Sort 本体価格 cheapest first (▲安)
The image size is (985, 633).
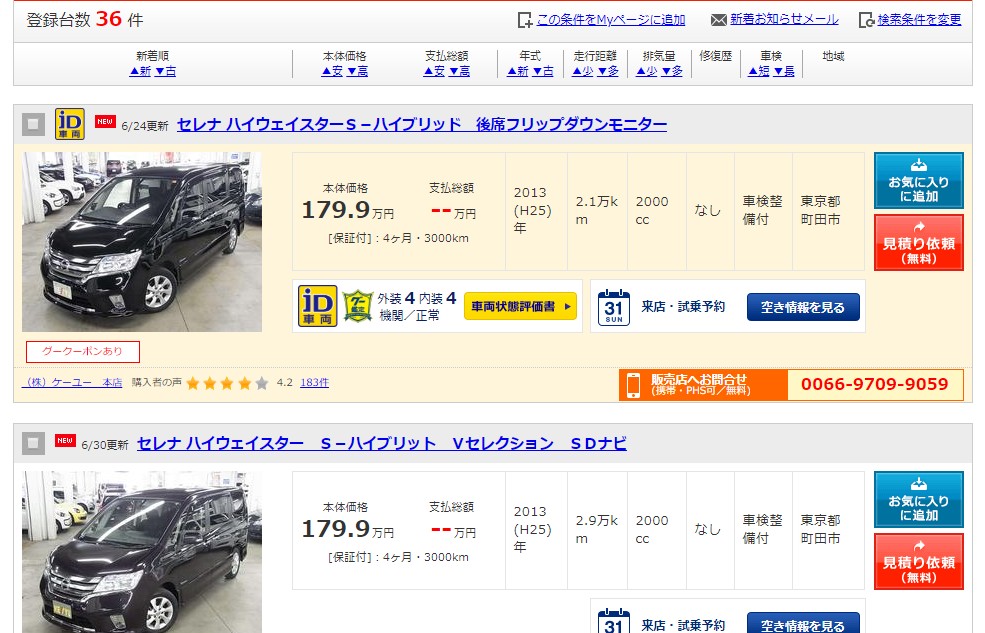[x=332, y=71]
